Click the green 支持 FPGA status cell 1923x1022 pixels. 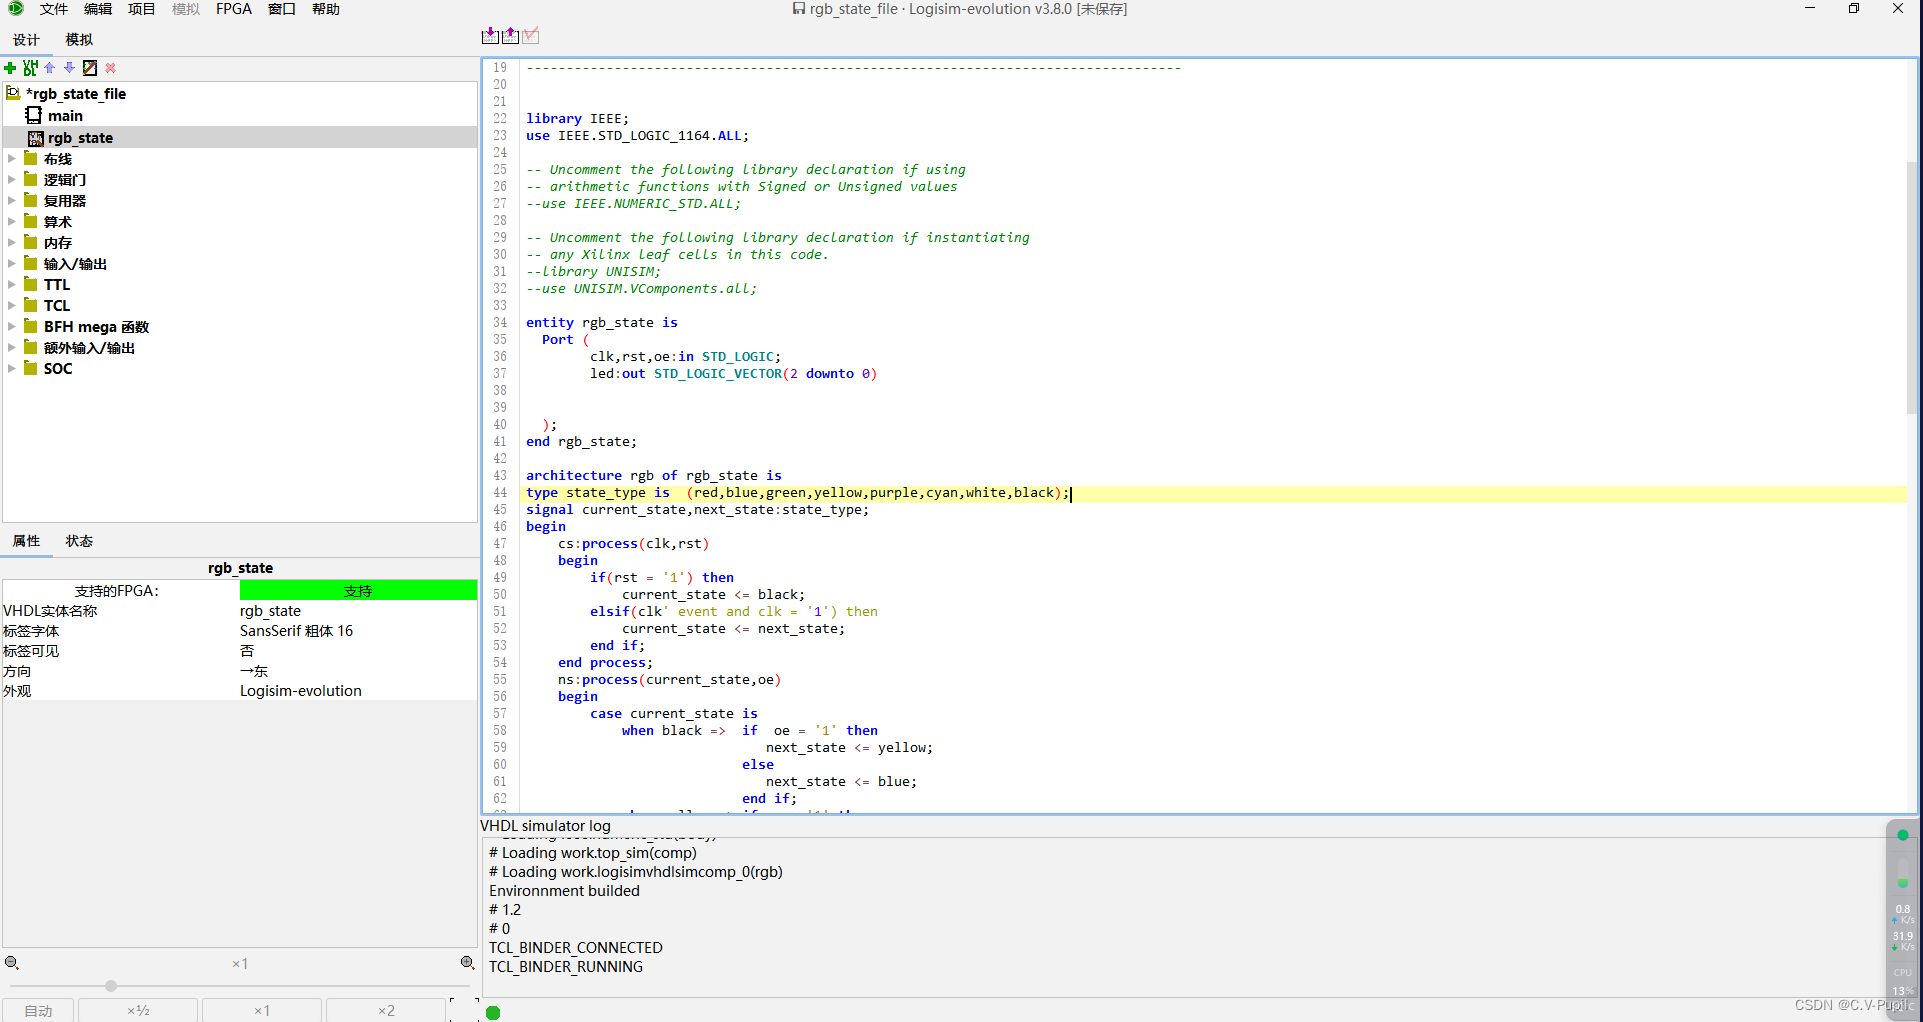pyautogui.click(x=358, y=591)
